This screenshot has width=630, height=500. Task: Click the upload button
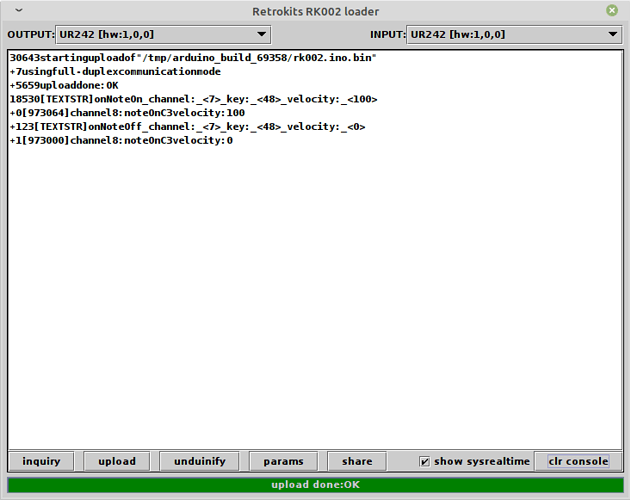(117, 461)
